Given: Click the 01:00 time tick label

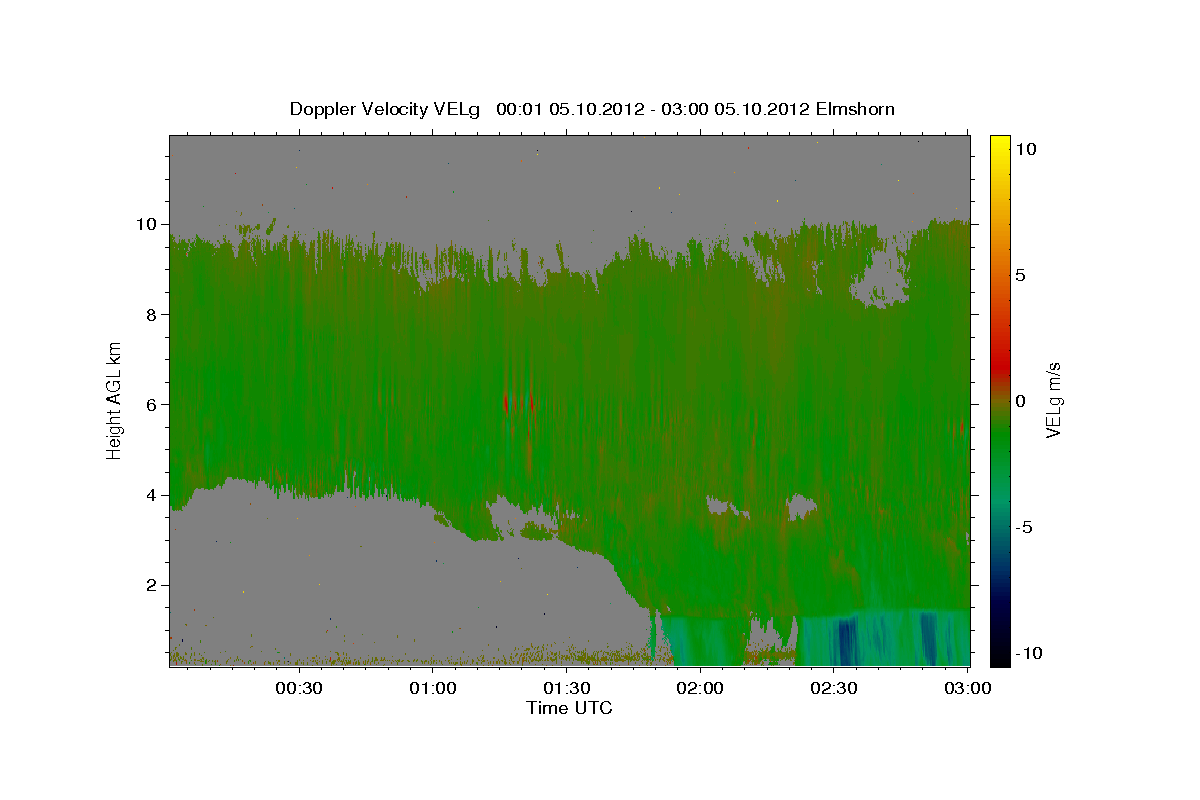Looking at the screenshot, I should click(x=434, y=688).
